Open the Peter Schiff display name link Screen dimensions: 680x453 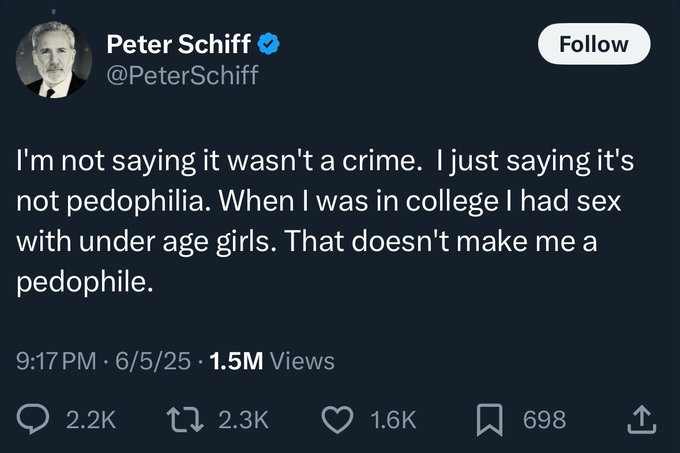pos(178,44)
